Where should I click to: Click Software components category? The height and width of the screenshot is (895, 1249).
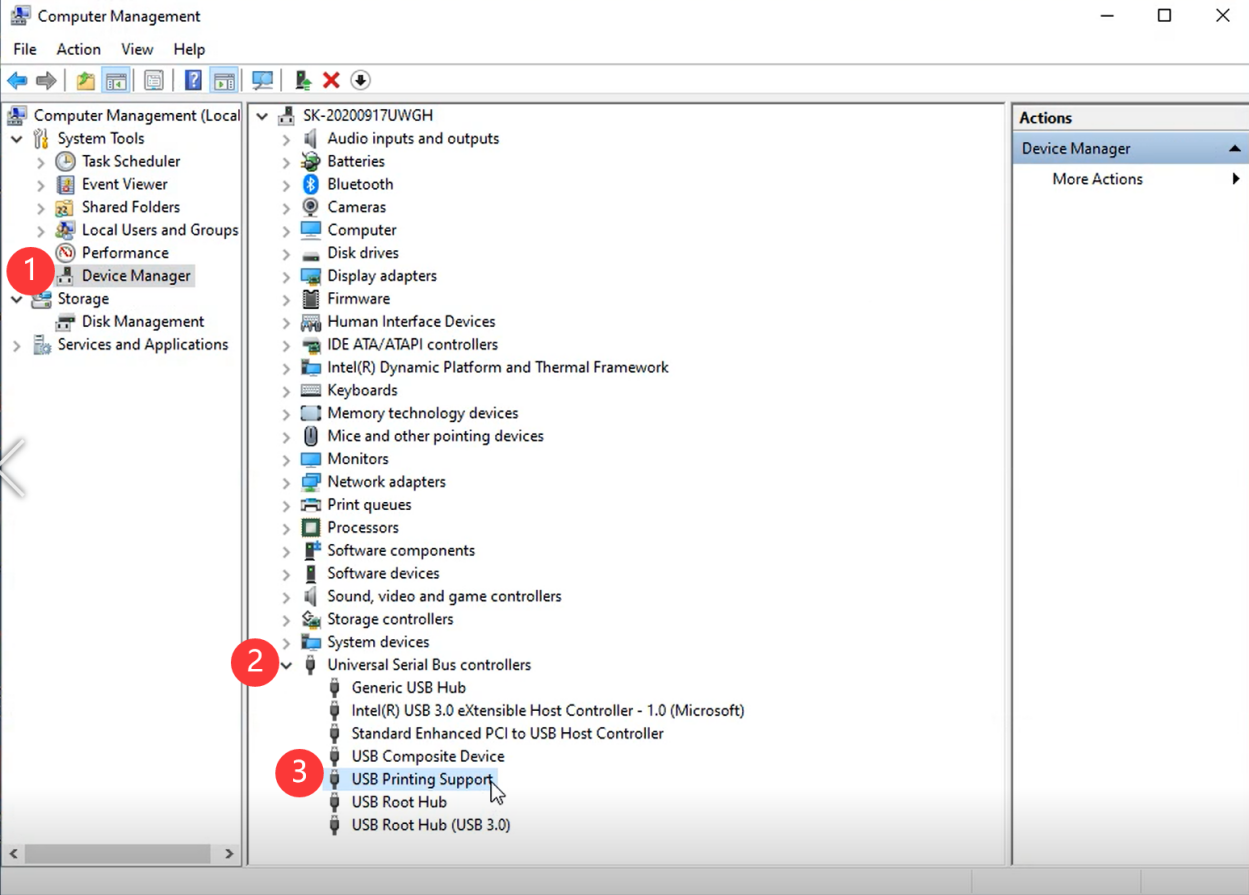[401, 551]
